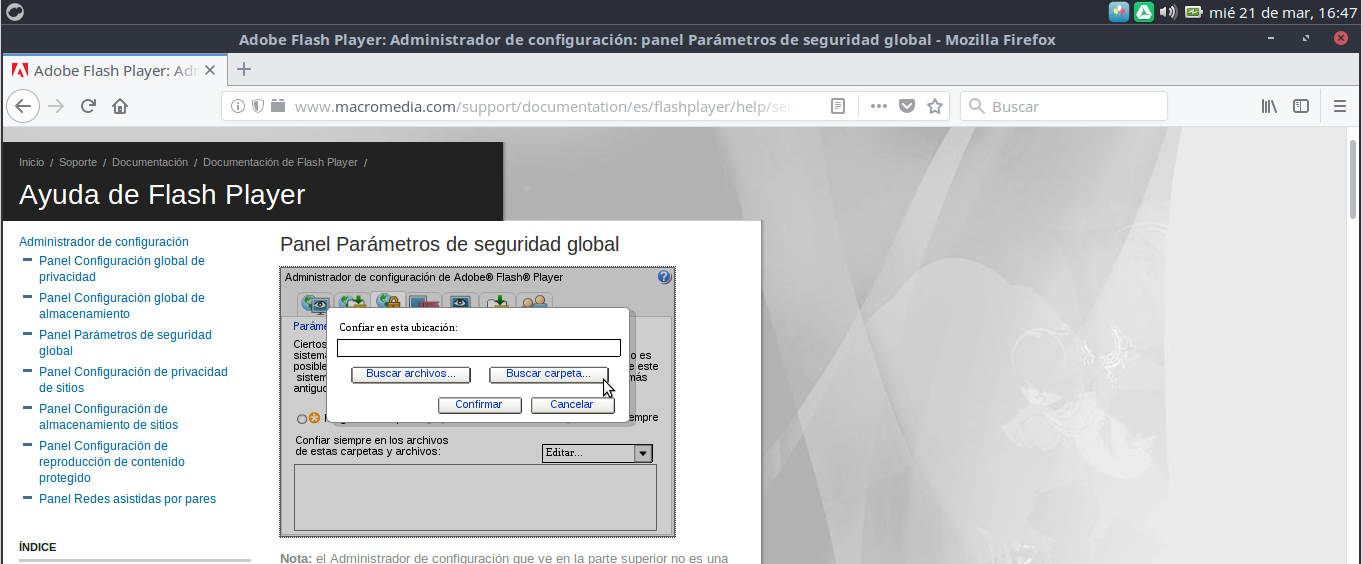
Task: Click the Confiar en esta ubicación text field
Action: pos(478,348)
